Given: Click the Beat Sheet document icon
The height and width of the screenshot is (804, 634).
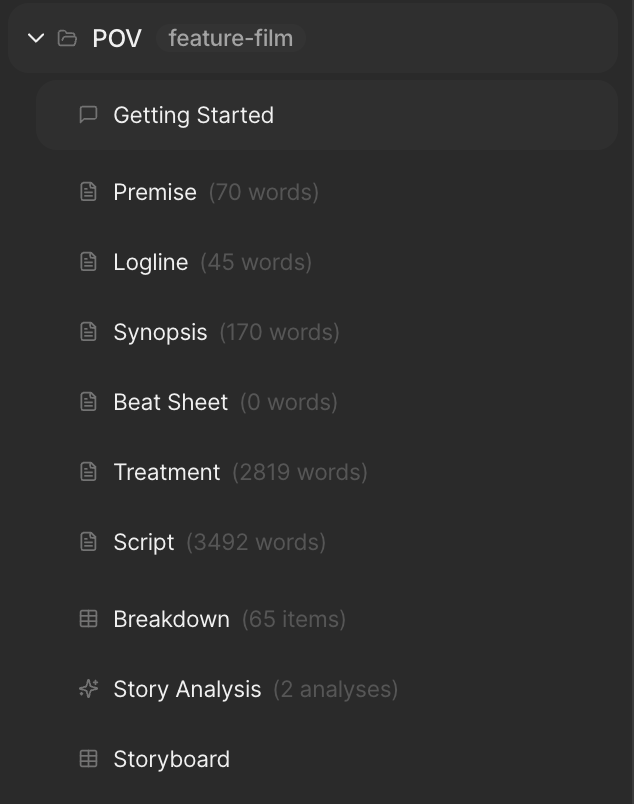Looking at the screenshot, I should 88,401.
